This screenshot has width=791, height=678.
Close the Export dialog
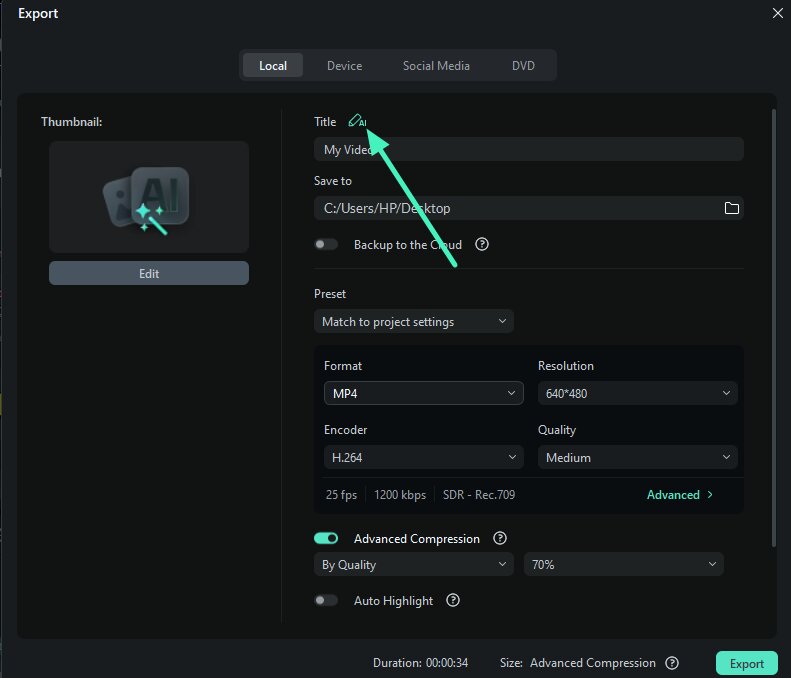click(777, 13)
